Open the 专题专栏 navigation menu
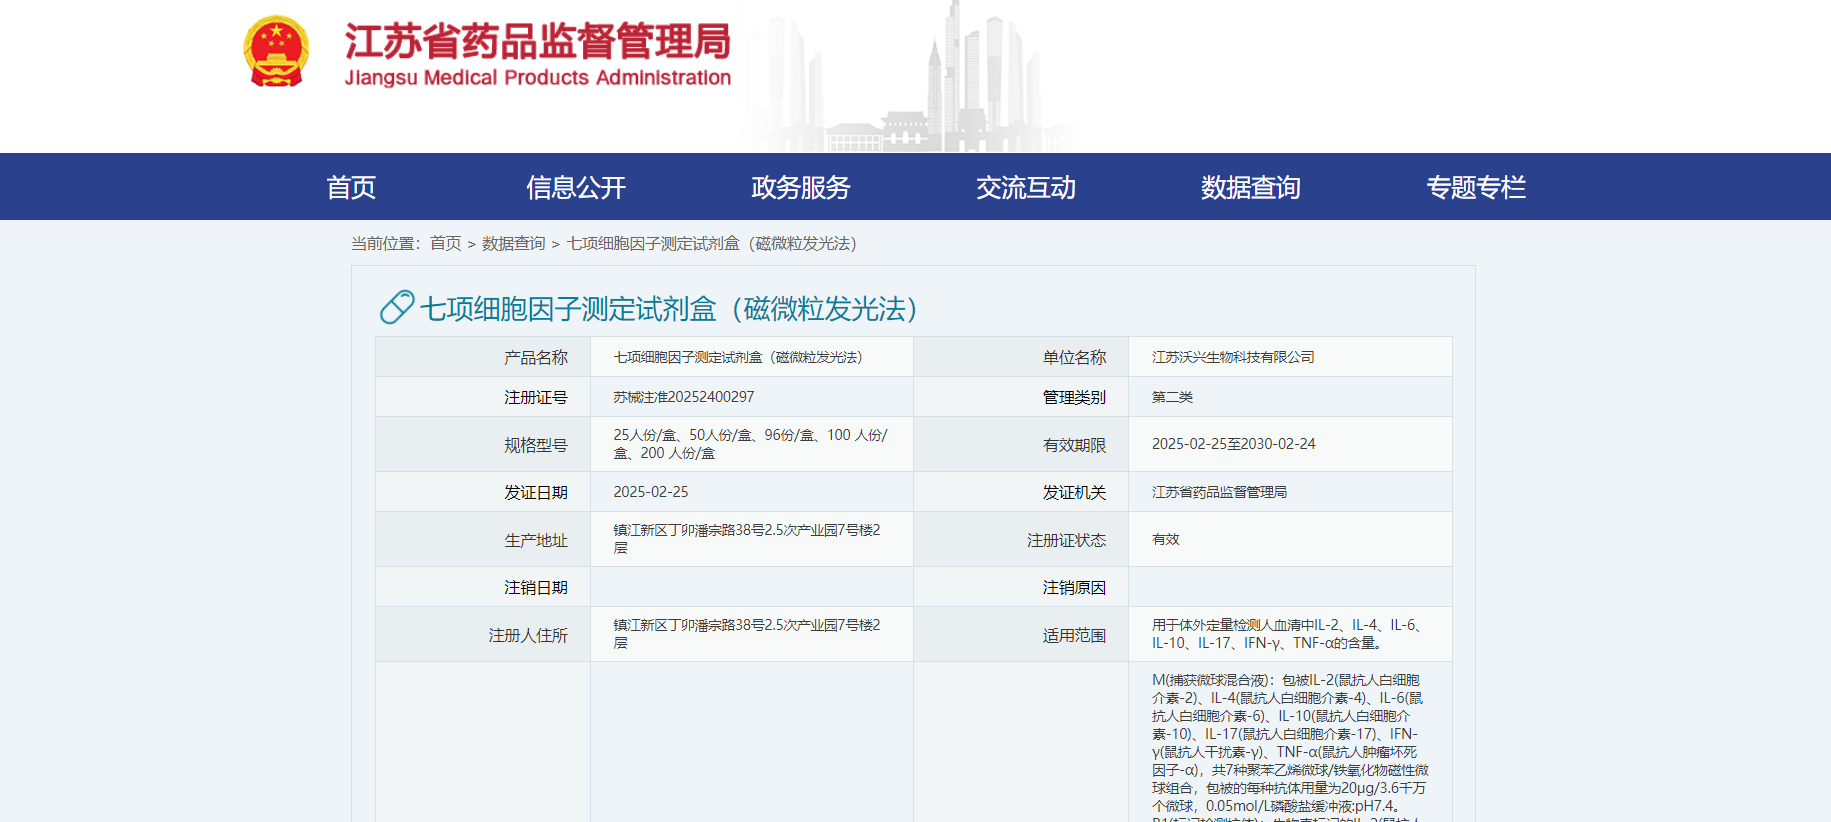This screenshot has height=822, width=1831. click(x=1476, y=187)
